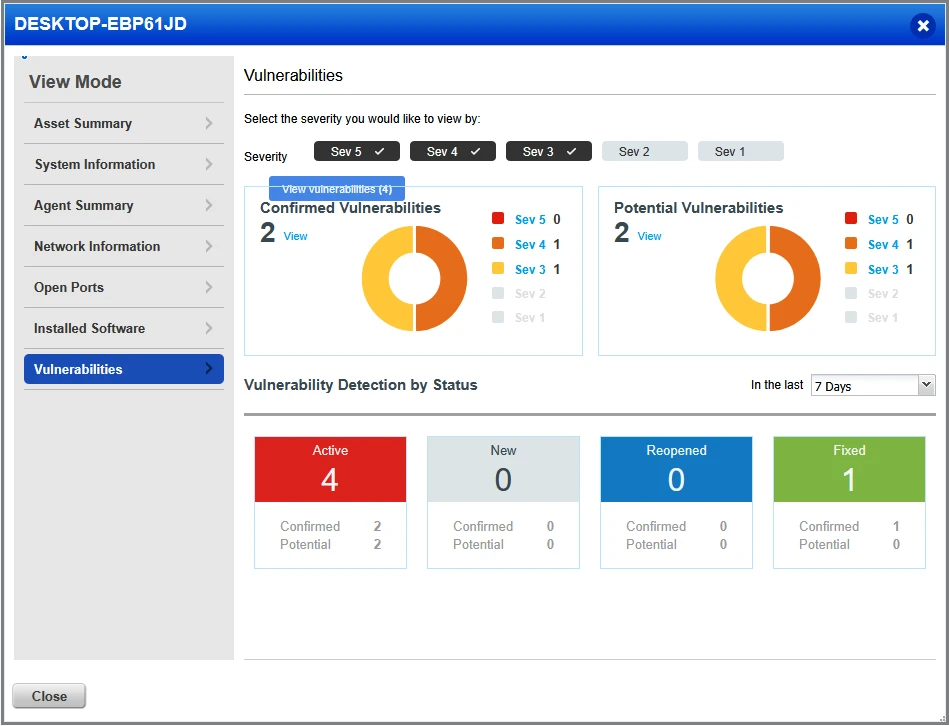Screen dimensions: 949x726
Task: Click Potential row under Reopened tile
Action: [x=676, y=544]
